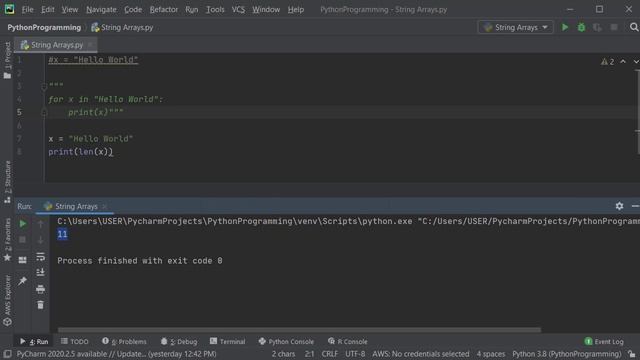Open the VCS menu
640x360 pixels.
(x=238, y=9)
